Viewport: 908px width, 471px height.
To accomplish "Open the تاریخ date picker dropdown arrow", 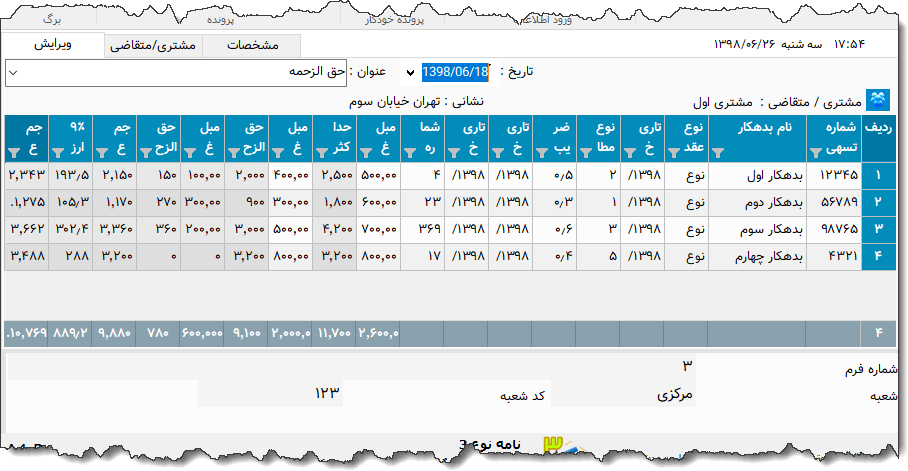I will (x=410, y=72).
